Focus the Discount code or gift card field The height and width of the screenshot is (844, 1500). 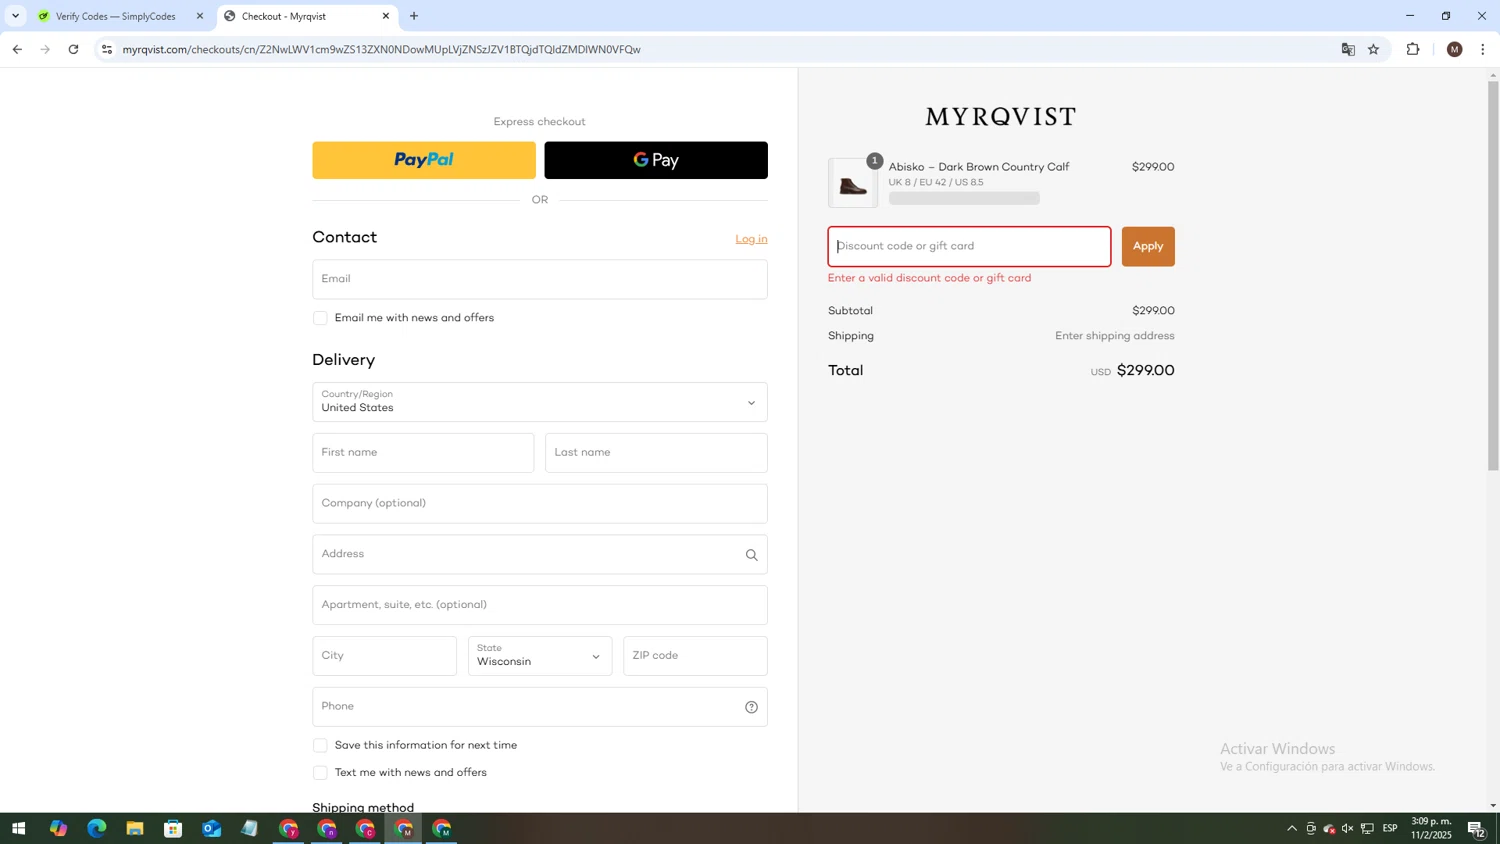969,247
